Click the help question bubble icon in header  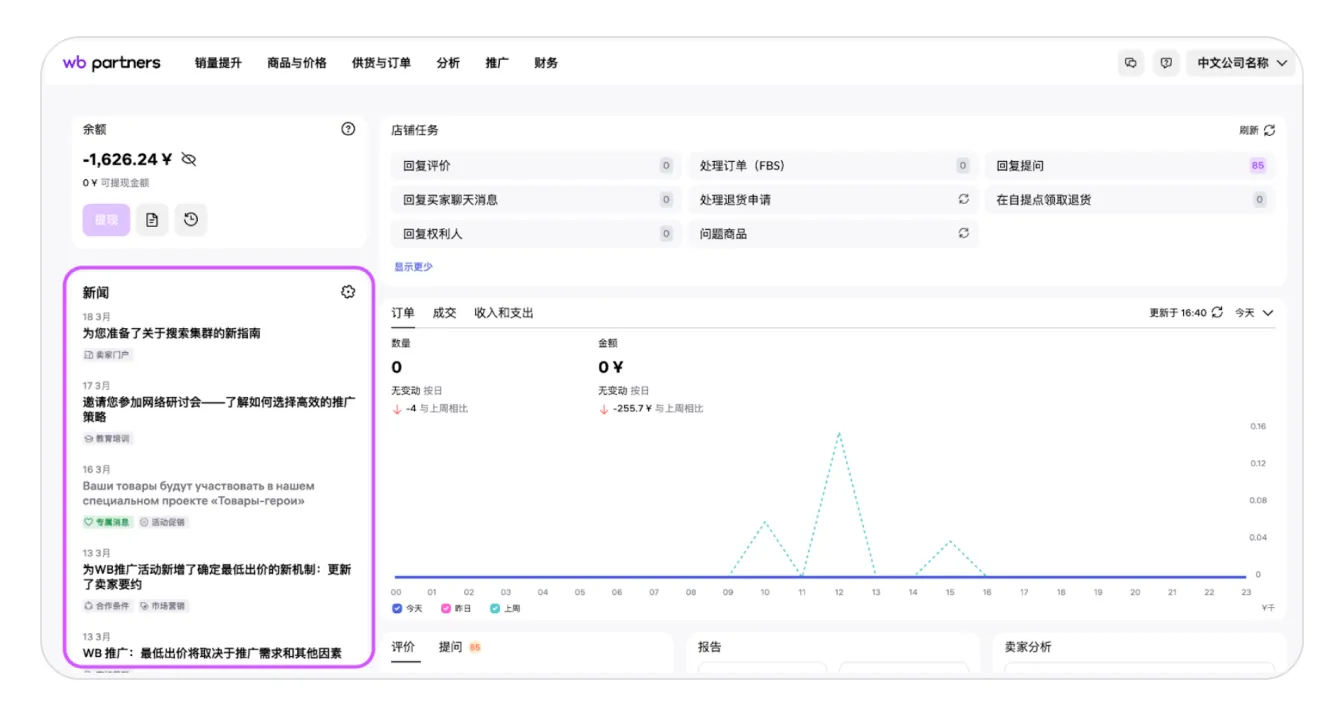coord(1166,63)
